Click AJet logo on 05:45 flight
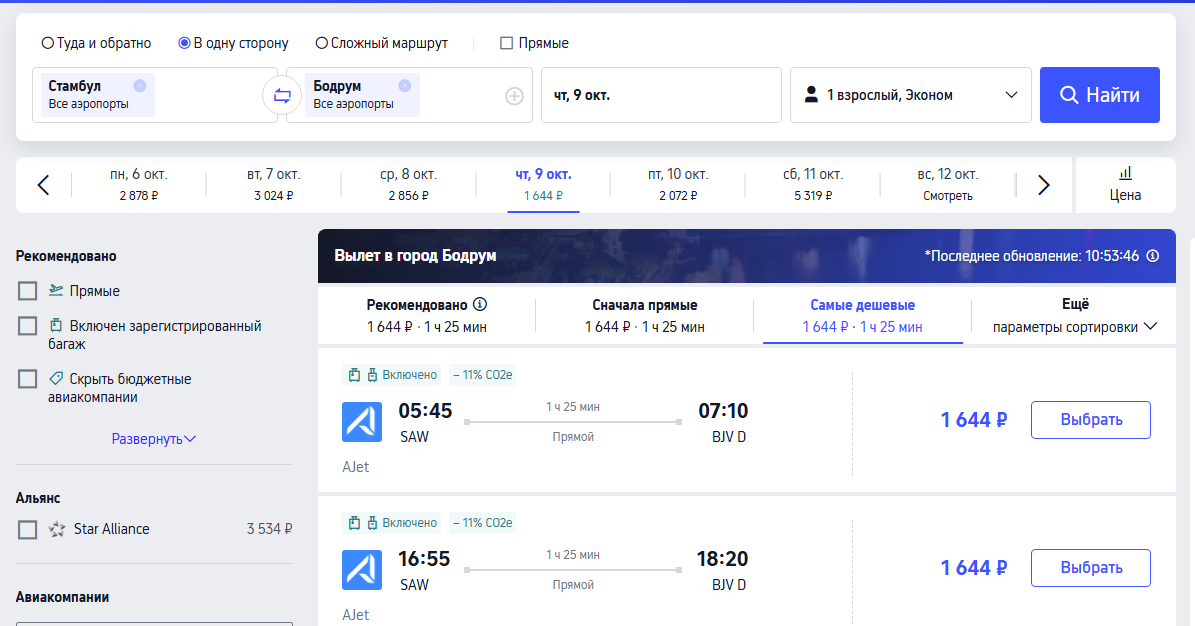Image resolution: width=1195 pixels, height=626 pixels. coord(362,422)
